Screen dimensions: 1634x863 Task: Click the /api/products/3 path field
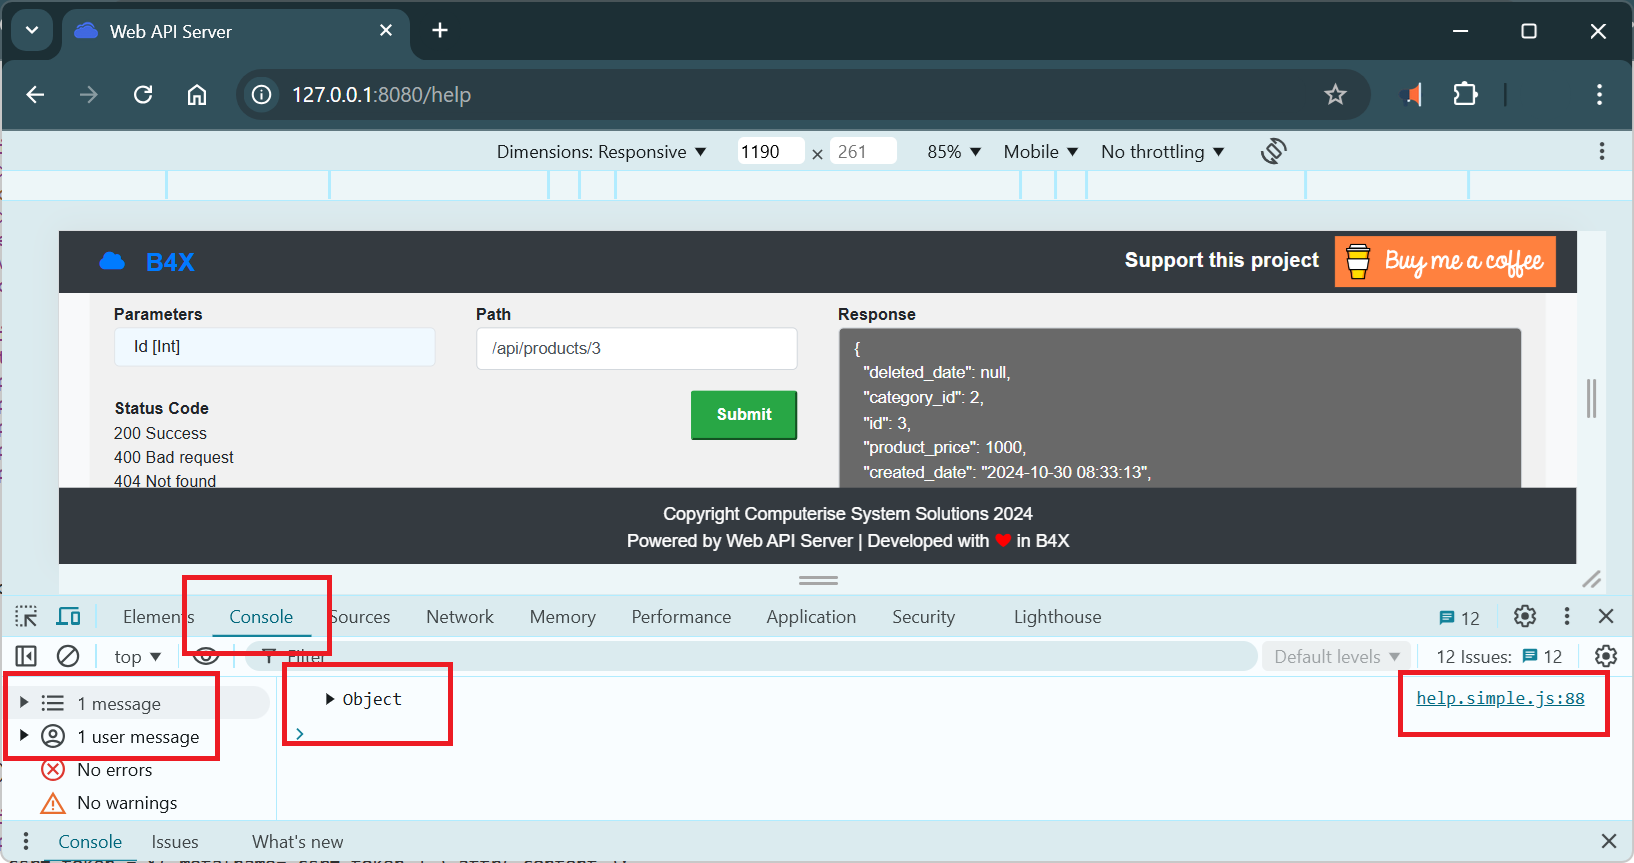(x=636, y=348)
